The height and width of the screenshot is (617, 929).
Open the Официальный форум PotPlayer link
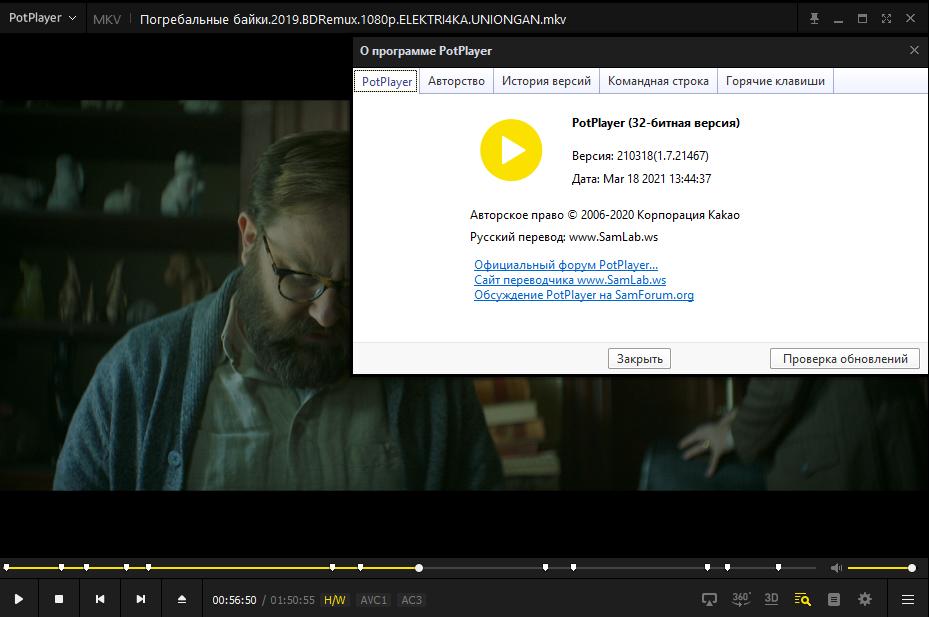(x=566, y=265)
